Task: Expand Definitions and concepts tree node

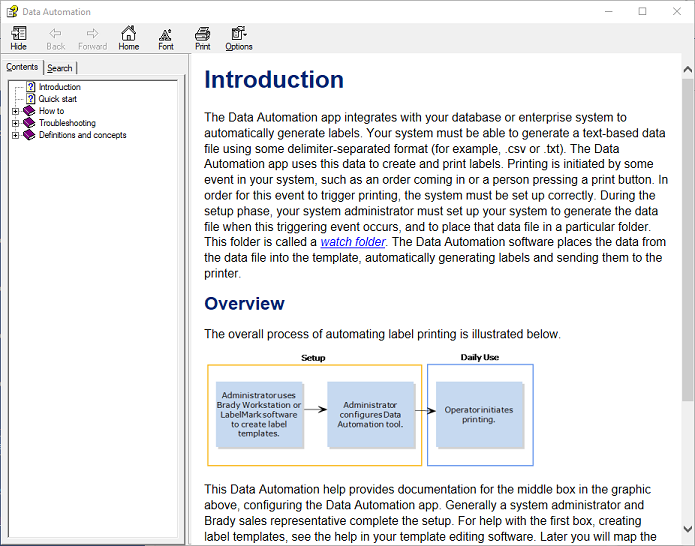Action: click(15, 135)
